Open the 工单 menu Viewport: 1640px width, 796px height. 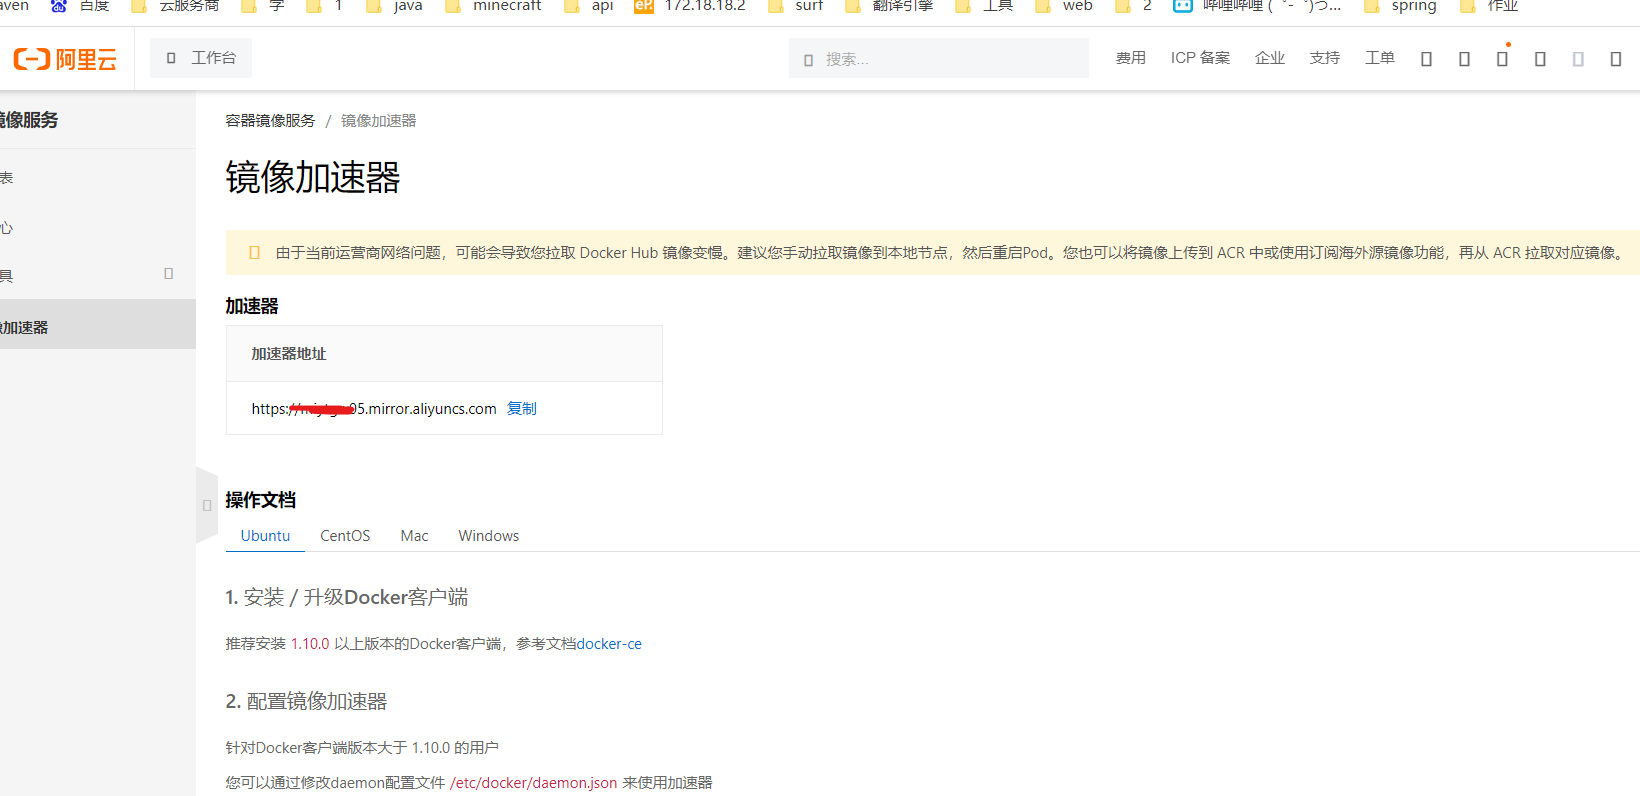(1380, 58)
